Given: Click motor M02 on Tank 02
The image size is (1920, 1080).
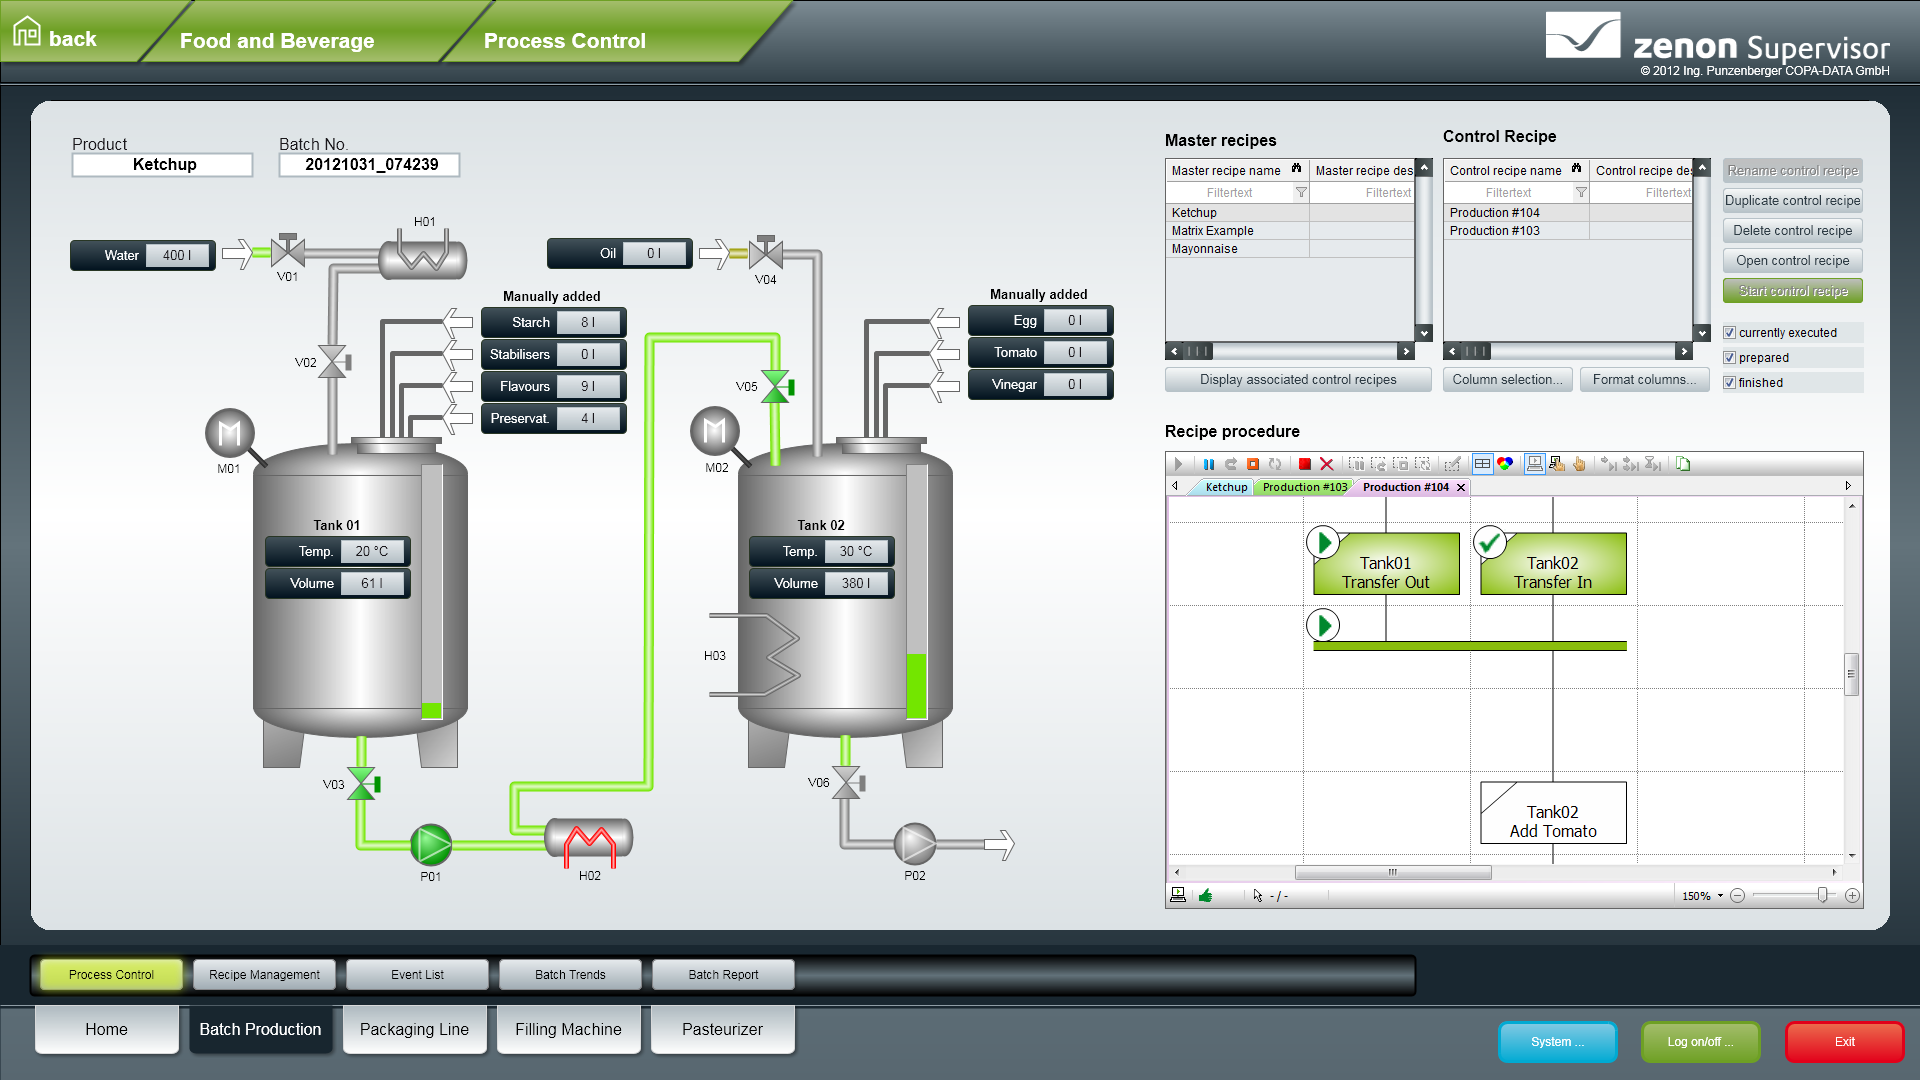Looking at the screenshot, I should click(714, 431).
